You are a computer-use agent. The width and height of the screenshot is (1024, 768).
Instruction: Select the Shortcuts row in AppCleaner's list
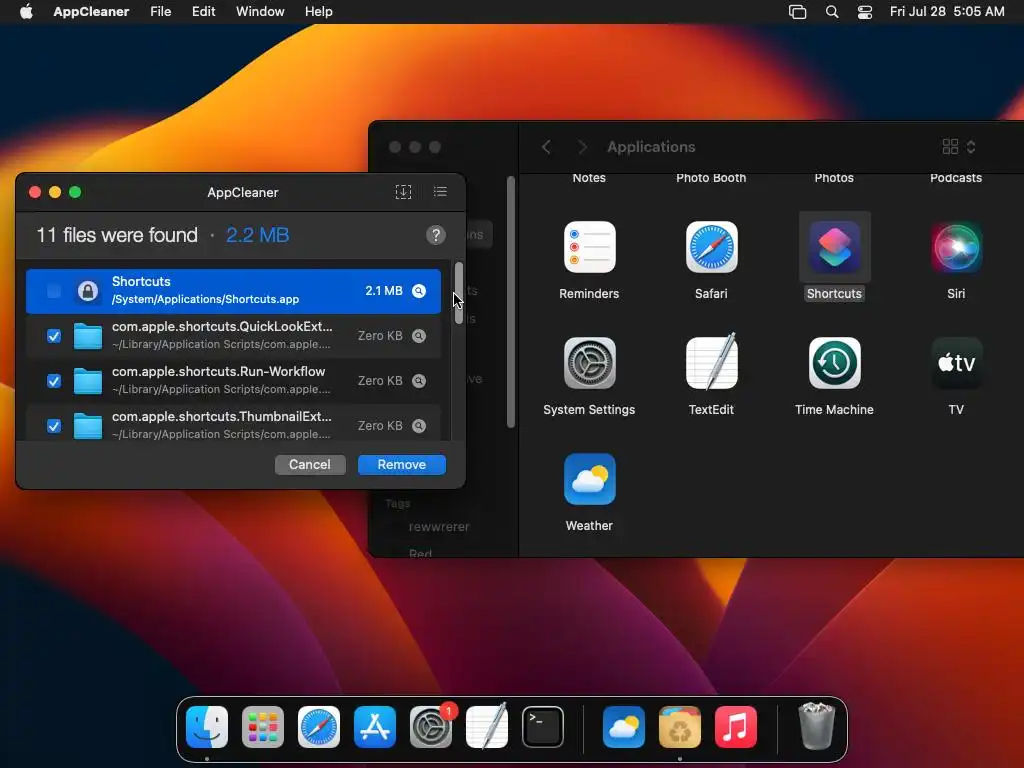pyautogui.click(x=233, y=291)
